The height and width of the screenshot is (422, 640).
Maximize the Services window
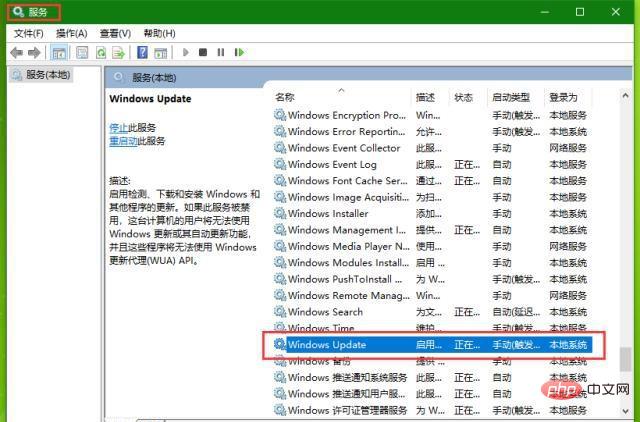580,12
